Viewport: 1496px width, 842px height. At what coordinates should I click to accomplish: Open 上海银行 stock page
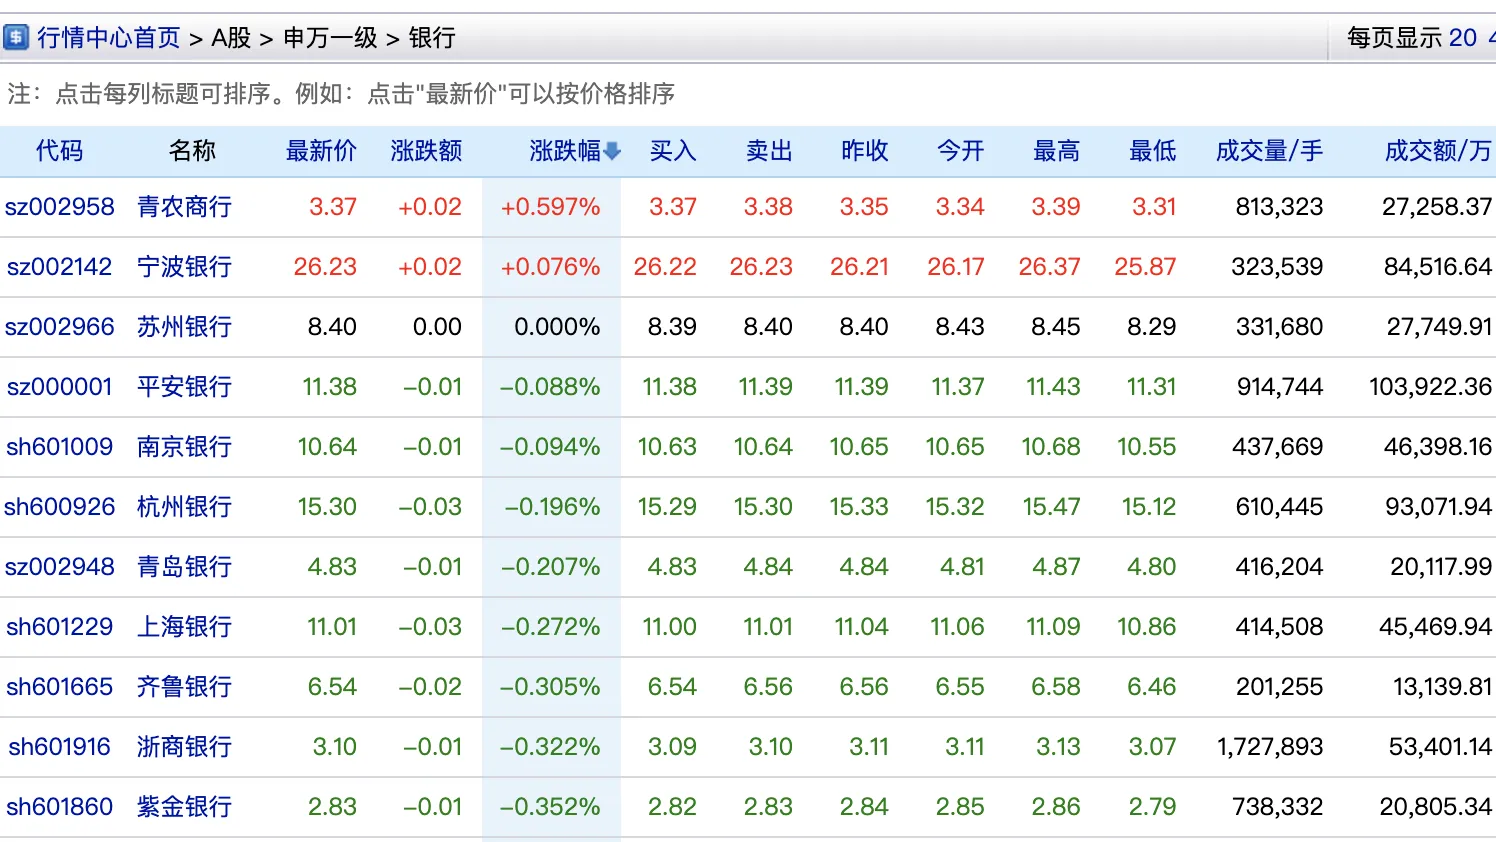(184, 627)
